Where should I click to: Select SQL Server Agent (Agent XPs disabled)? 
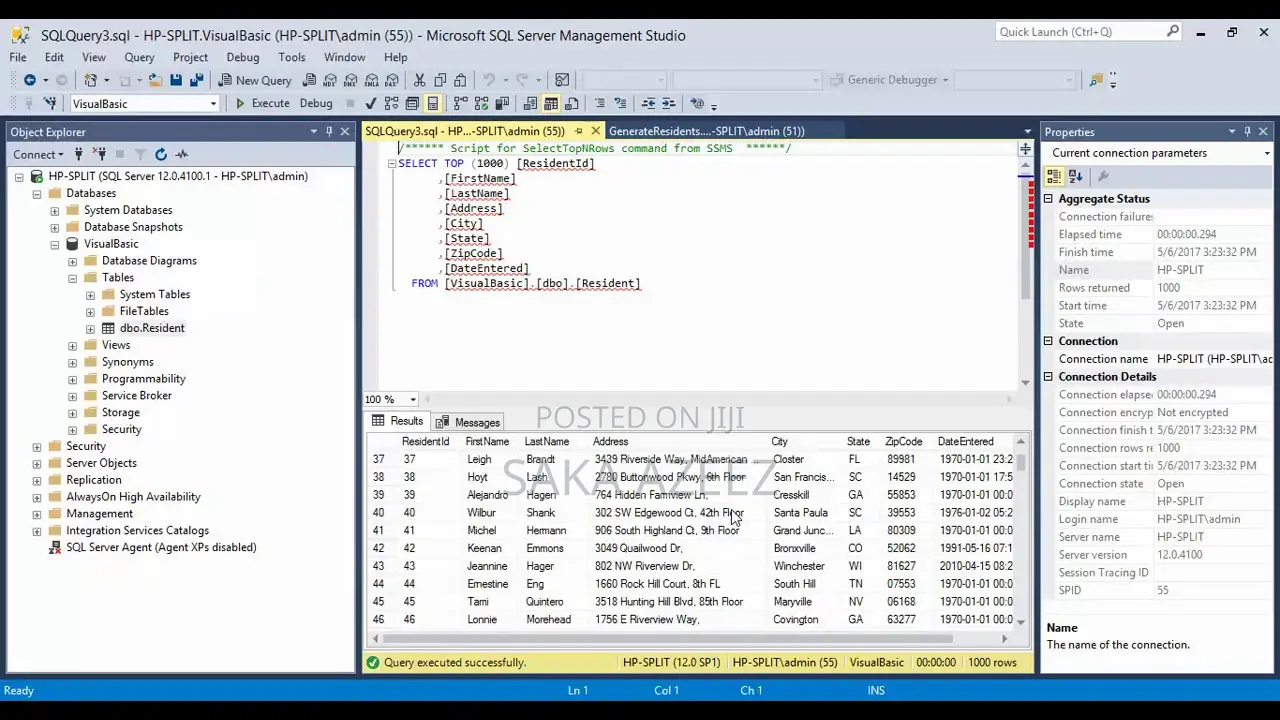click(160, 547)
